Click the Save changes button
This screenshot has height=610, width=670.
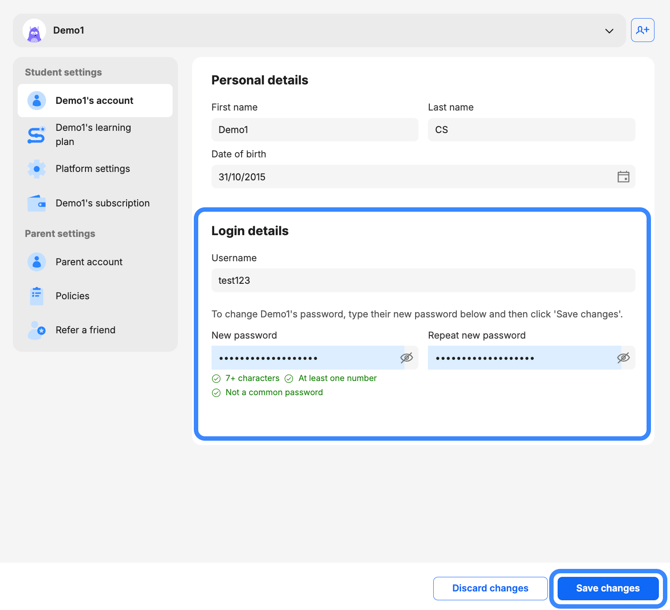(608, 588)
